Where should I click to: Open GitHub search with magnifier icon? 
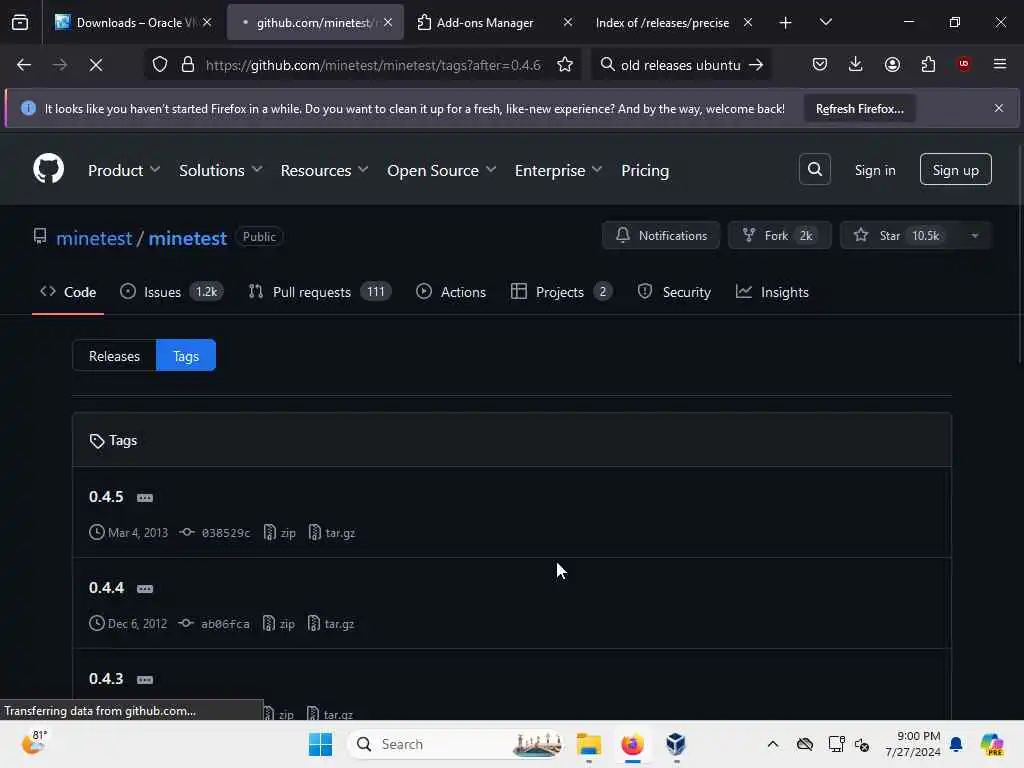tap(814, 169)
